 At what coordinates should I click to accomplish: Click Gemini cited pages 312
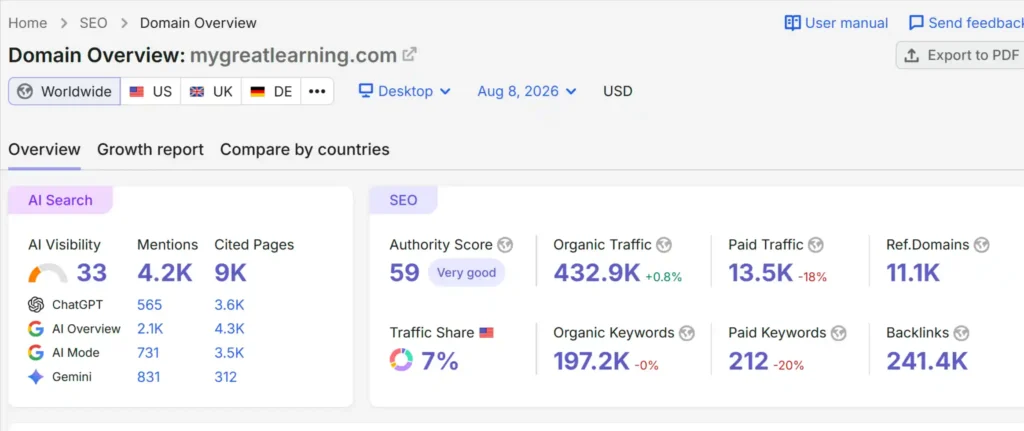225,377
